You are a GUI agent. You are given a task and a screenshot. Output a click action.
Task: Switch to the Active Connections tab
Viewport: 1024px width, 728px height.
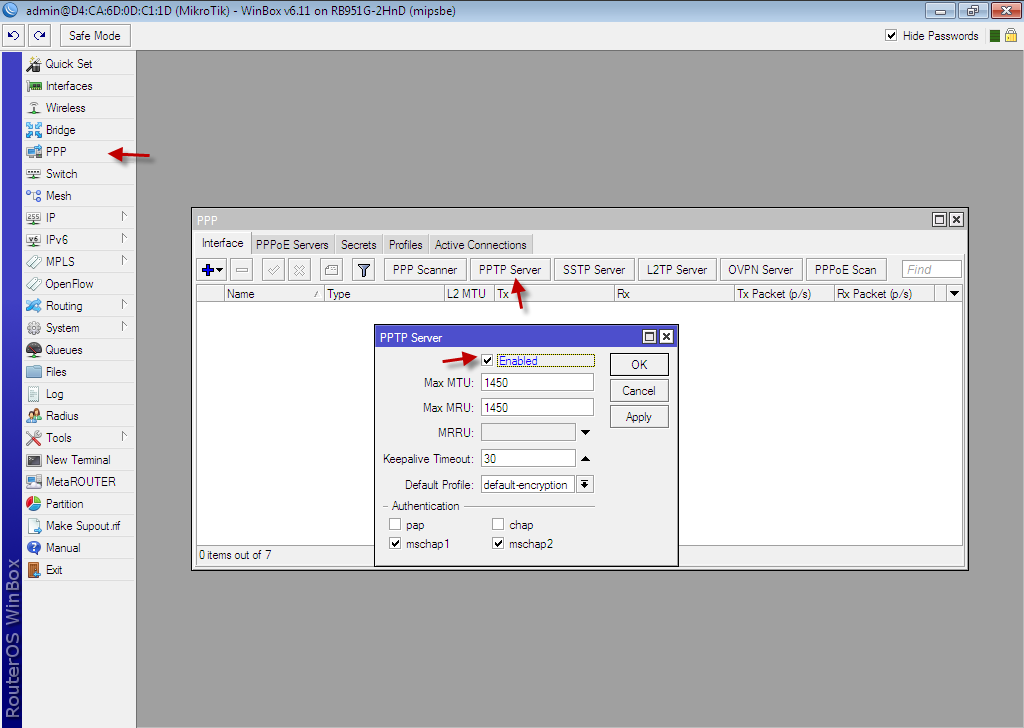[x=481, y=245]
